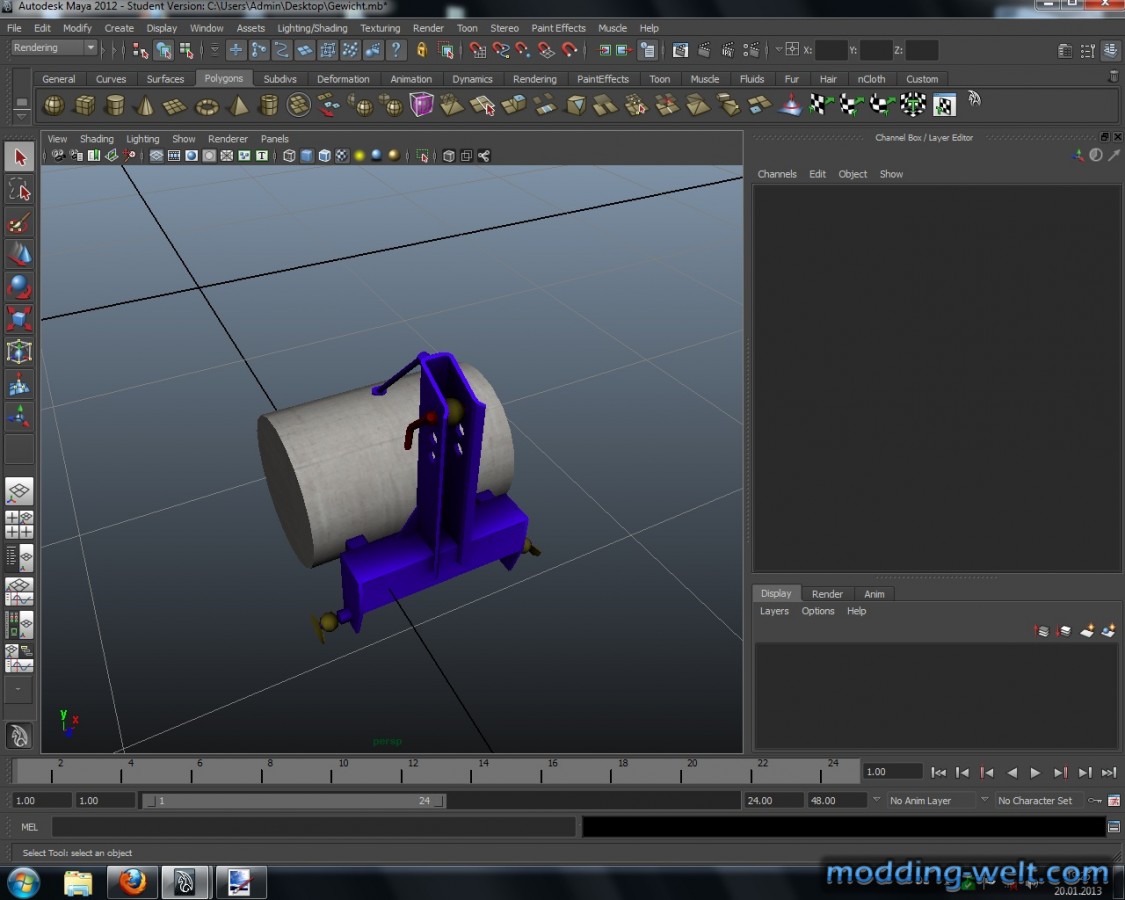Image resolution: width=1125 pixels, height=900 pixels.
Task: Create a polygon cylinder from the shelf
Action: 115,106
